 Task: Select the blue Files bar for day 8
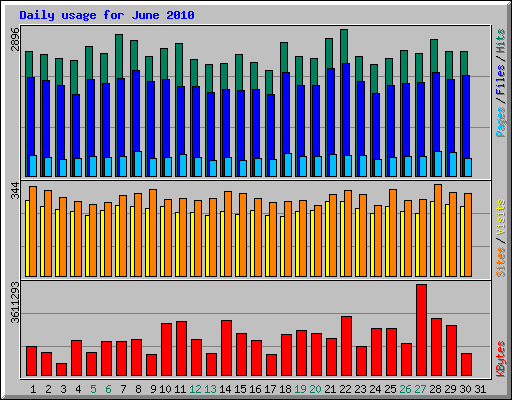click(136, 112)
